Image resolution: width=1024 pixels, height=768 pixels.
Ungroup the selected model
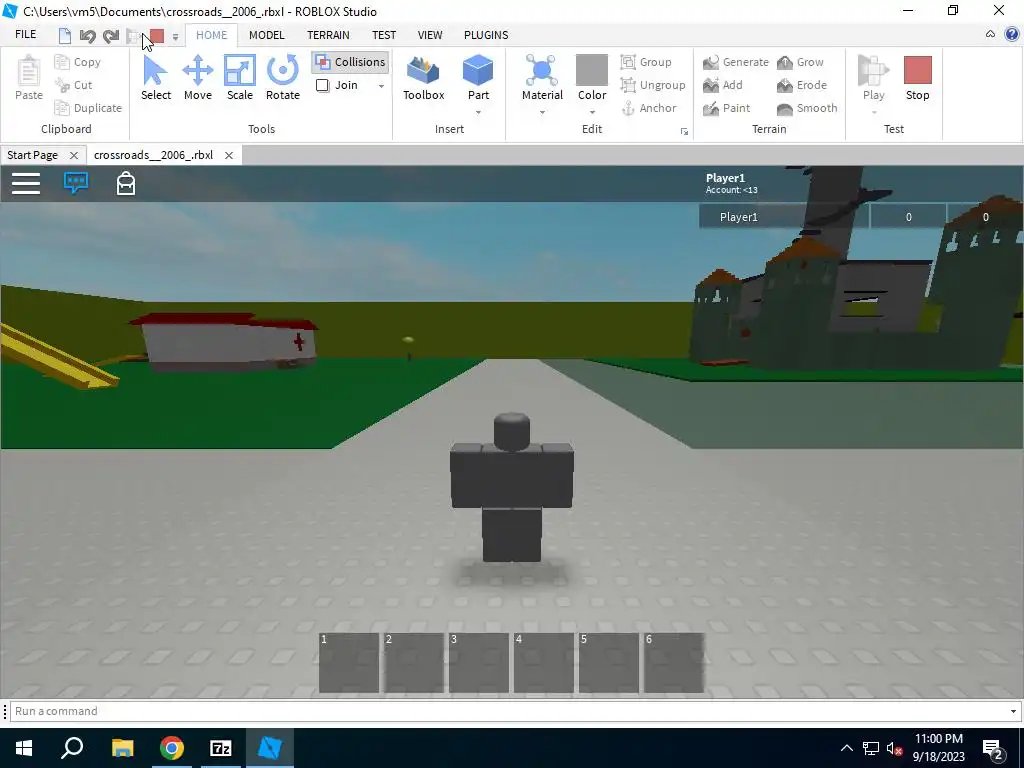coord(653,85)
